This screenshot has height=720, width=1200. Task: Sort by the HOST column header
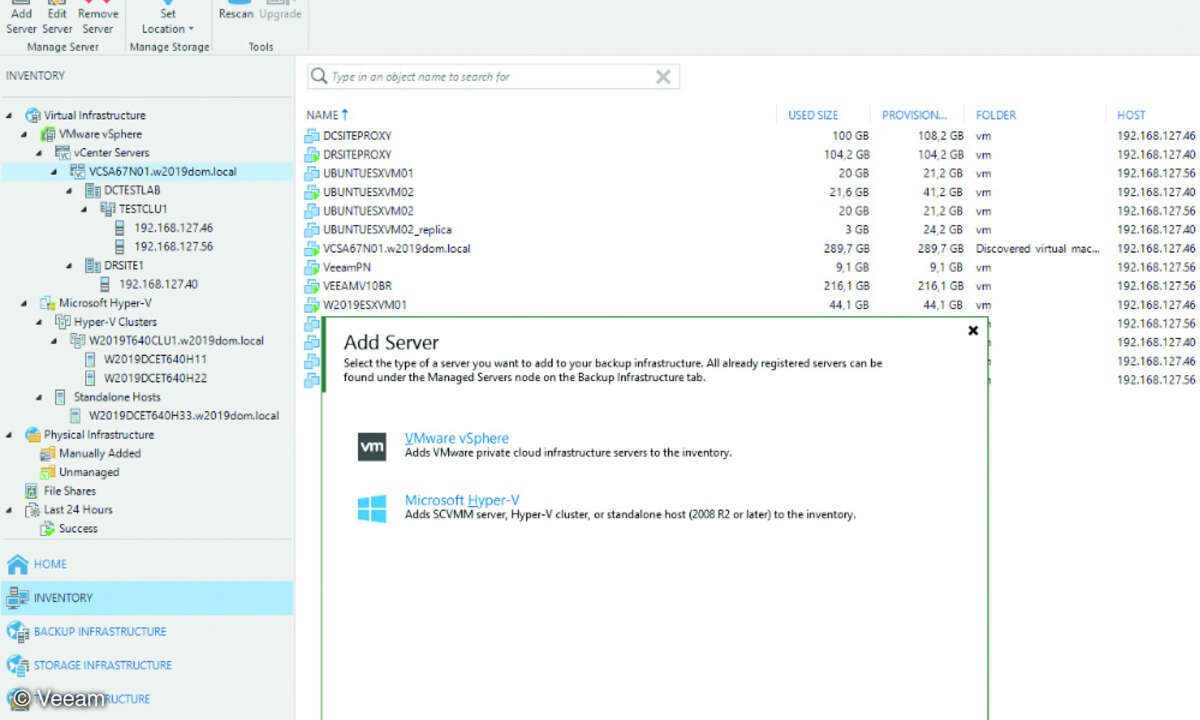(x=1132, y=115)
